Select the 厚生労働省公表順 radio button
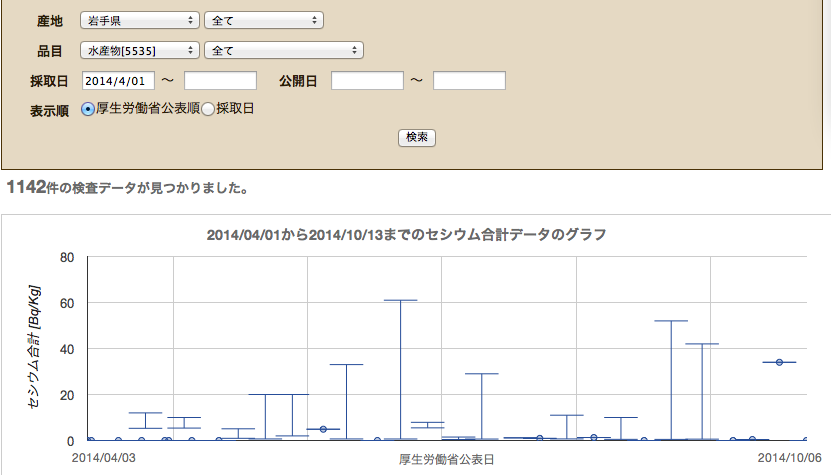This screenshot has height=475, width=831. [x=88, y=109]
